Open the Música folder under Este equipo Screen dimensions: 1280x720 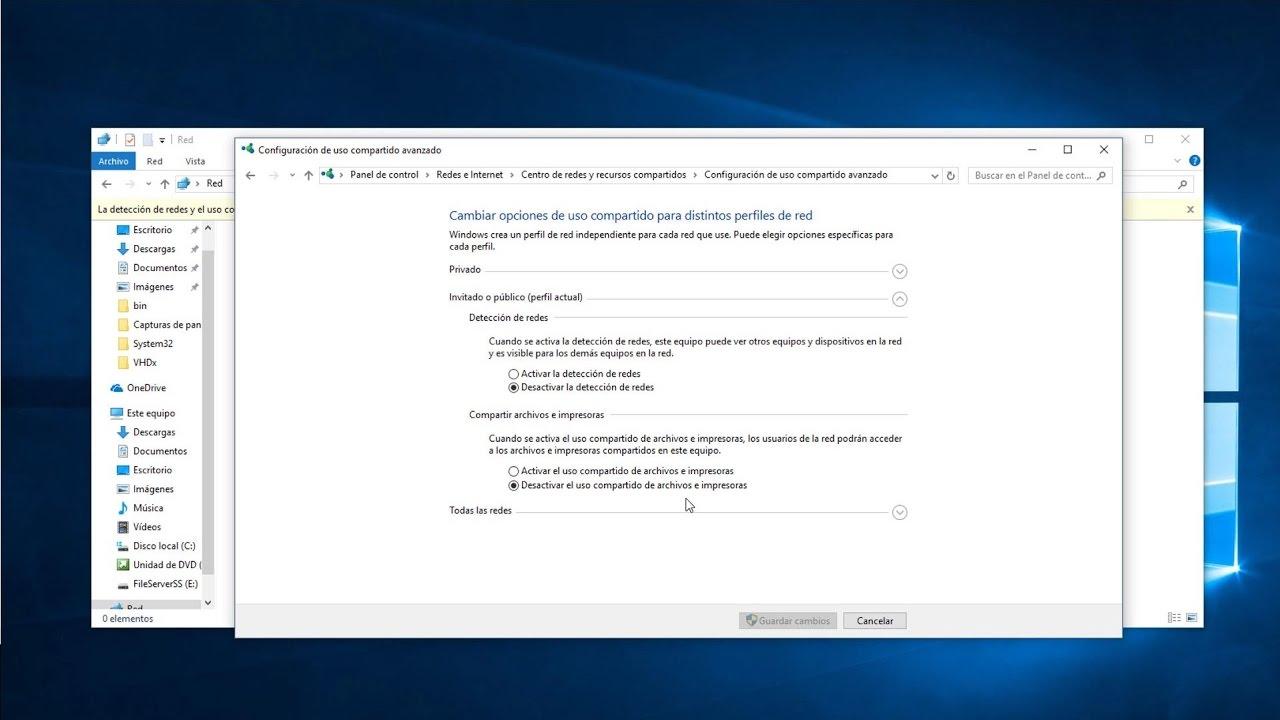click(x=148, y=508)
